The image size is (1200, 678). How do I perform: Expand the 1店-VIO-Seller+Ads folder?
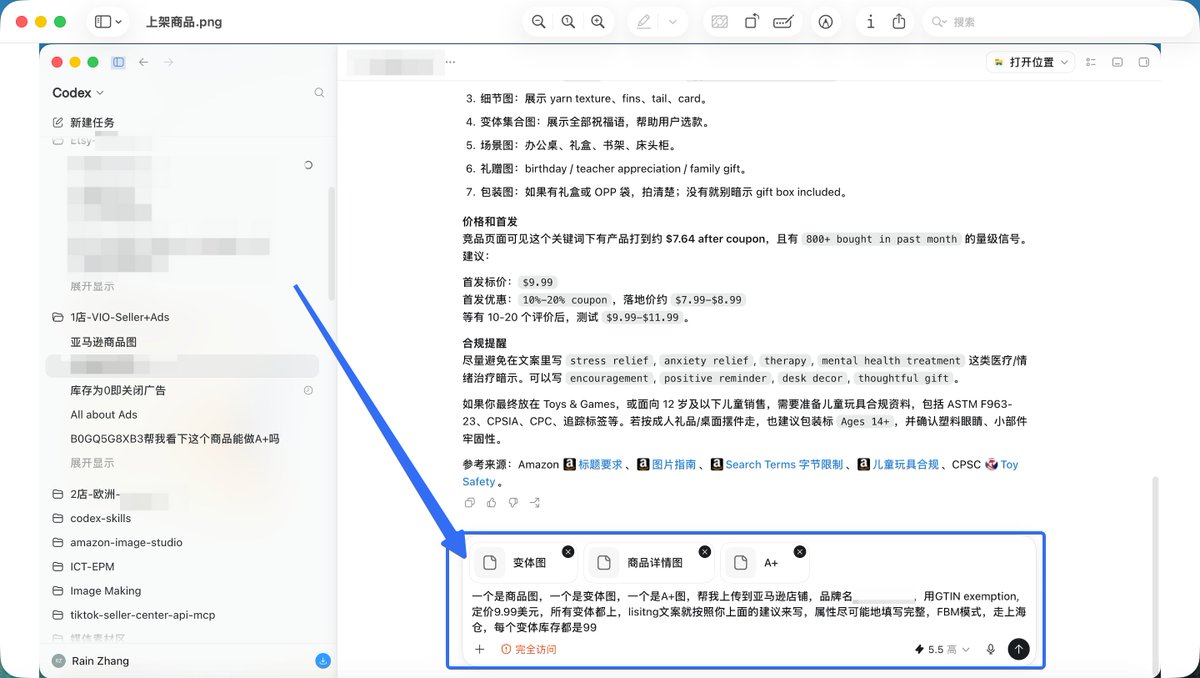[110, 317]
